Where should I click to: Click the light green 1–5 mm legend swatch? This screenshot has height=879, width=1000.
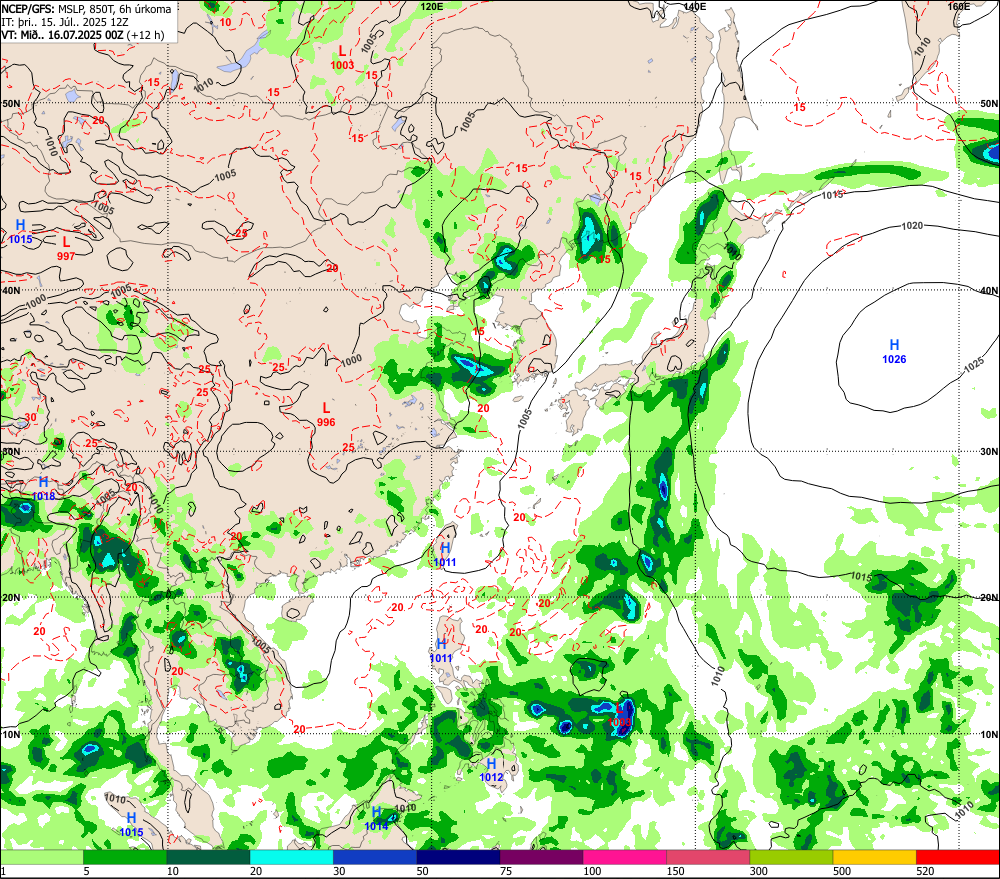42,857
